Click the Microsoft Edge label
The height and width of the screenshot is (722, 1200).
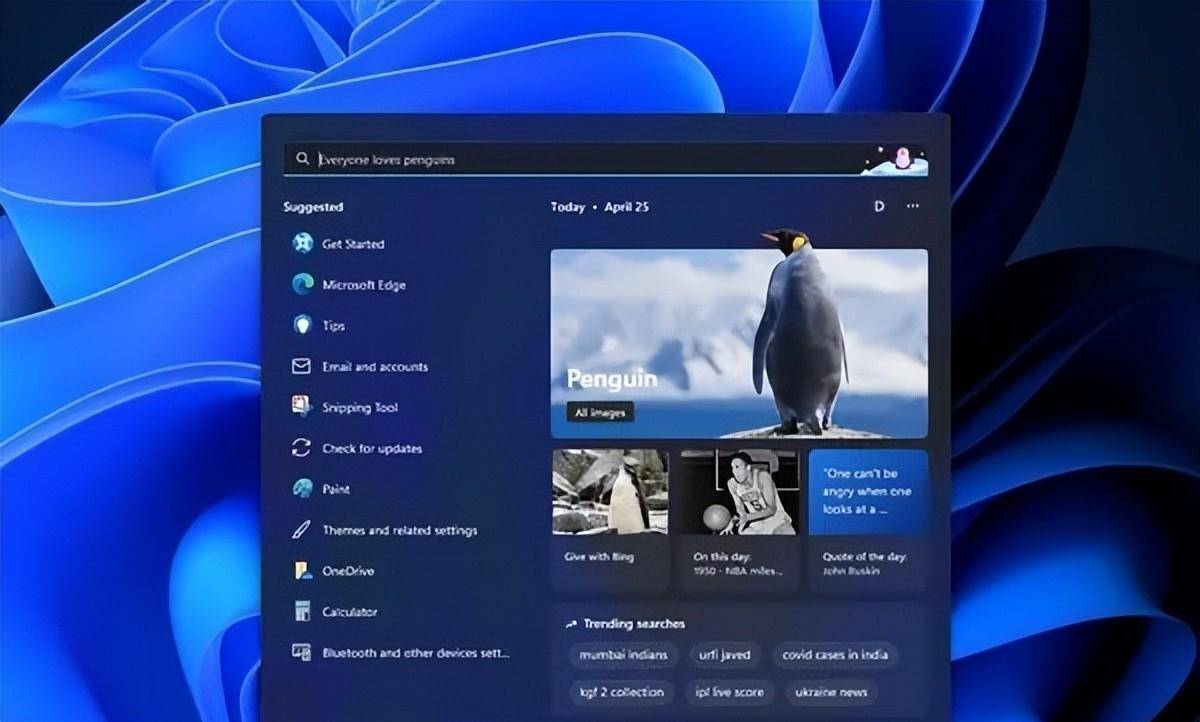364,285
